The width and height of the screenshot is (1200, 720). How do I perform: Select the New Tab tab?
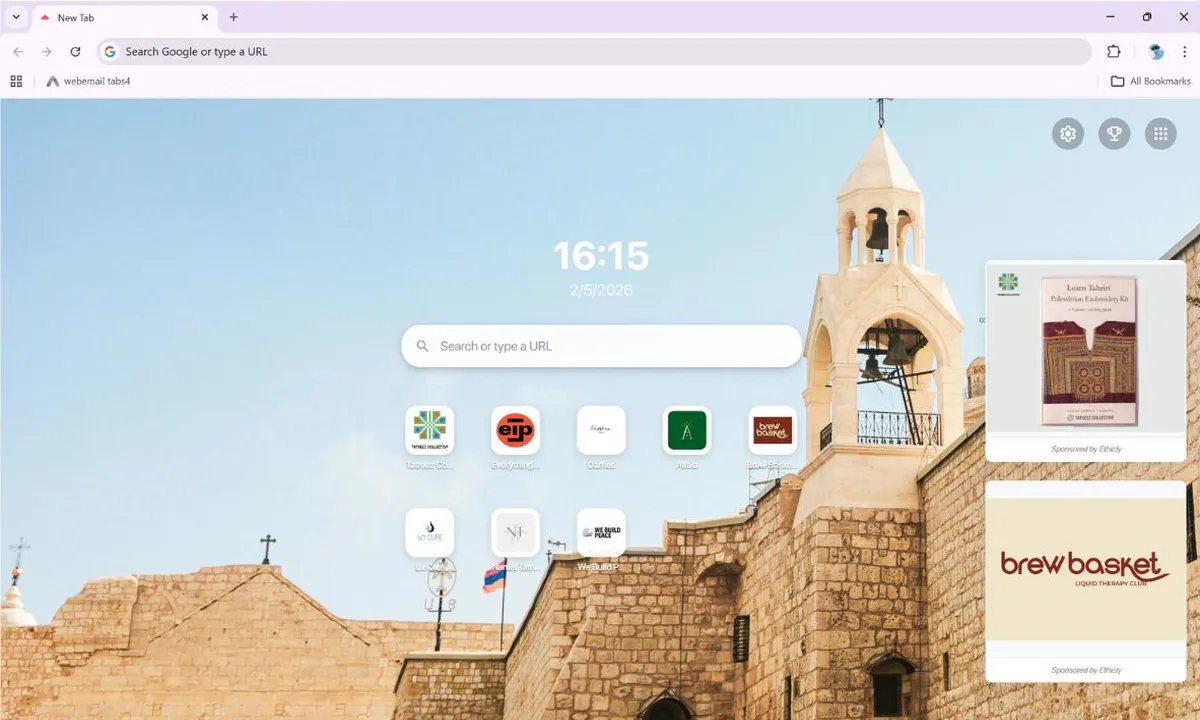[125, 17]
